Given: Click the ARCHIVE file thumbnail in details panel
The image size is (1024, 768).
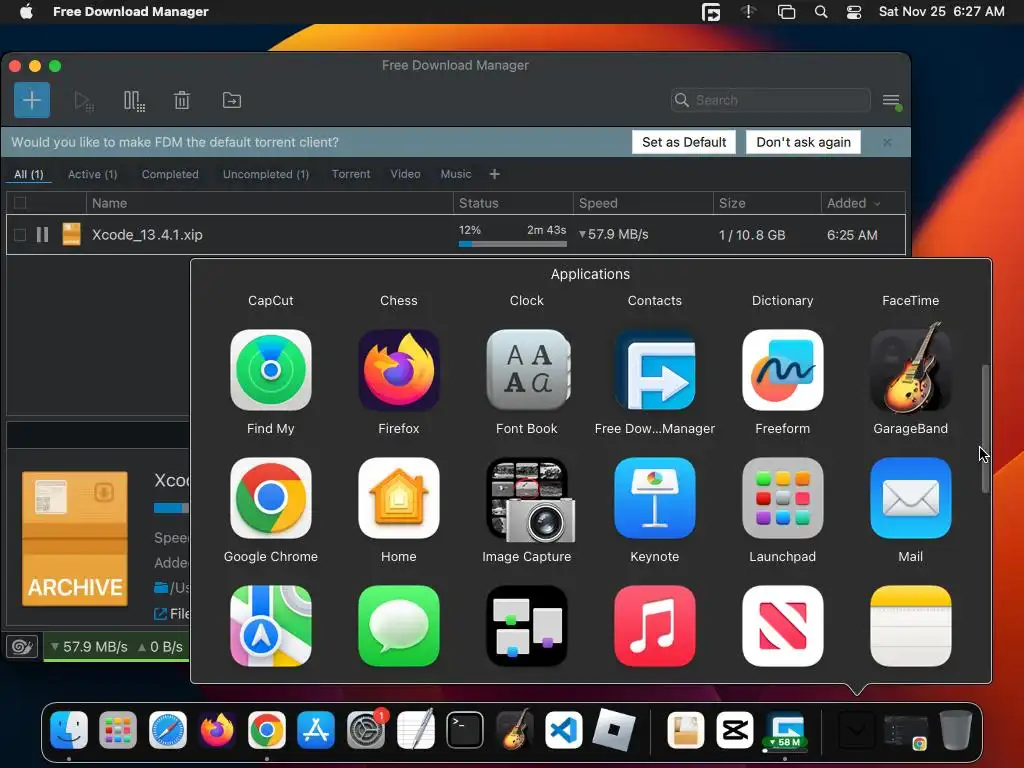Looking at the screenshot, I should click(x=74, y=538).
